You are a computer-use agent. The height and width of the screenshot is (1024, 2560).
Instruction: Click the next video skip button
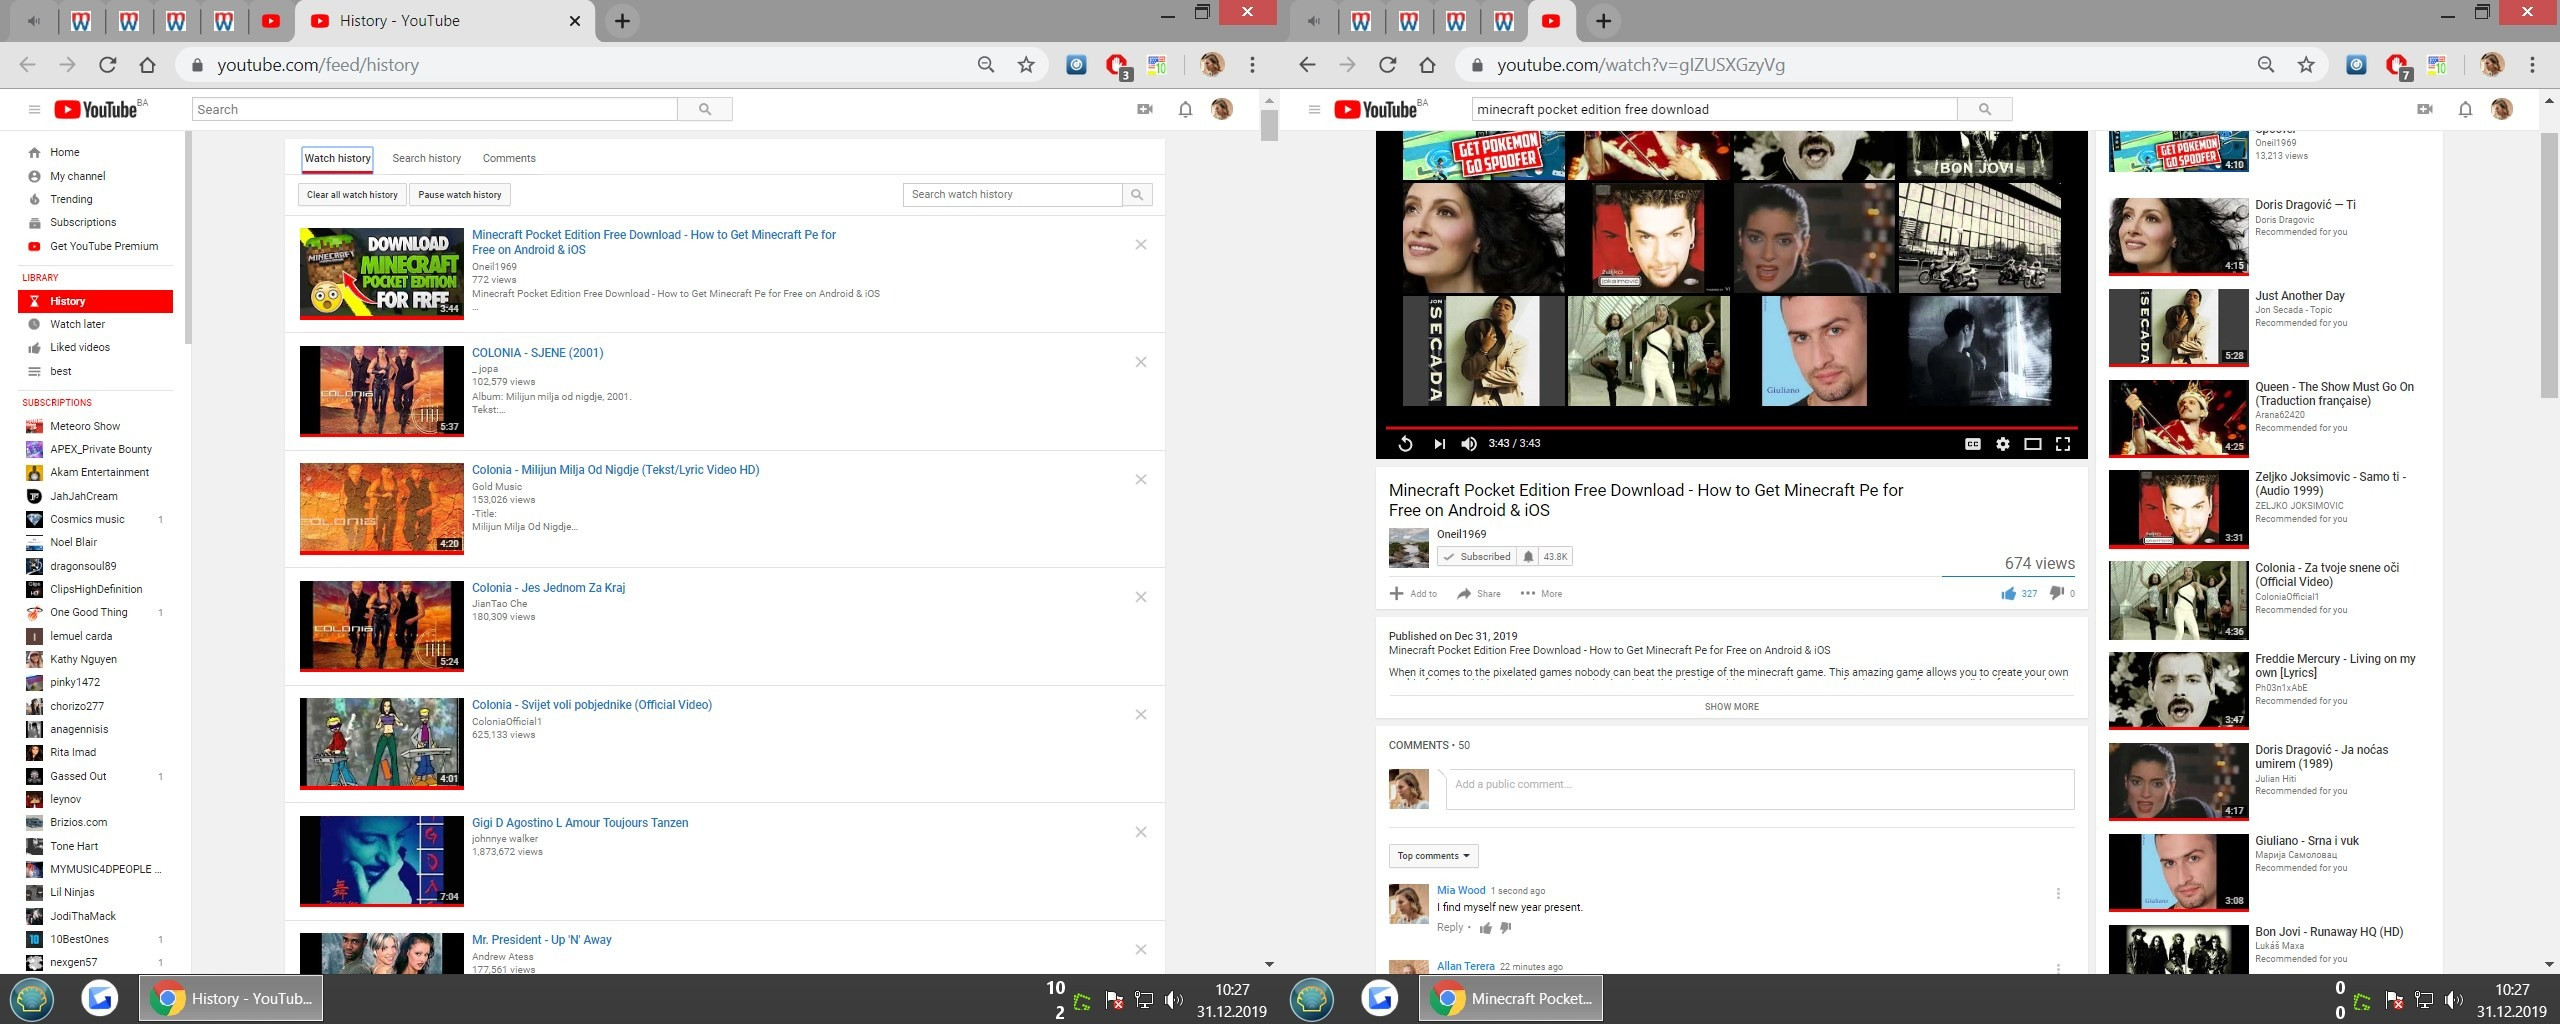[1439, 444]
